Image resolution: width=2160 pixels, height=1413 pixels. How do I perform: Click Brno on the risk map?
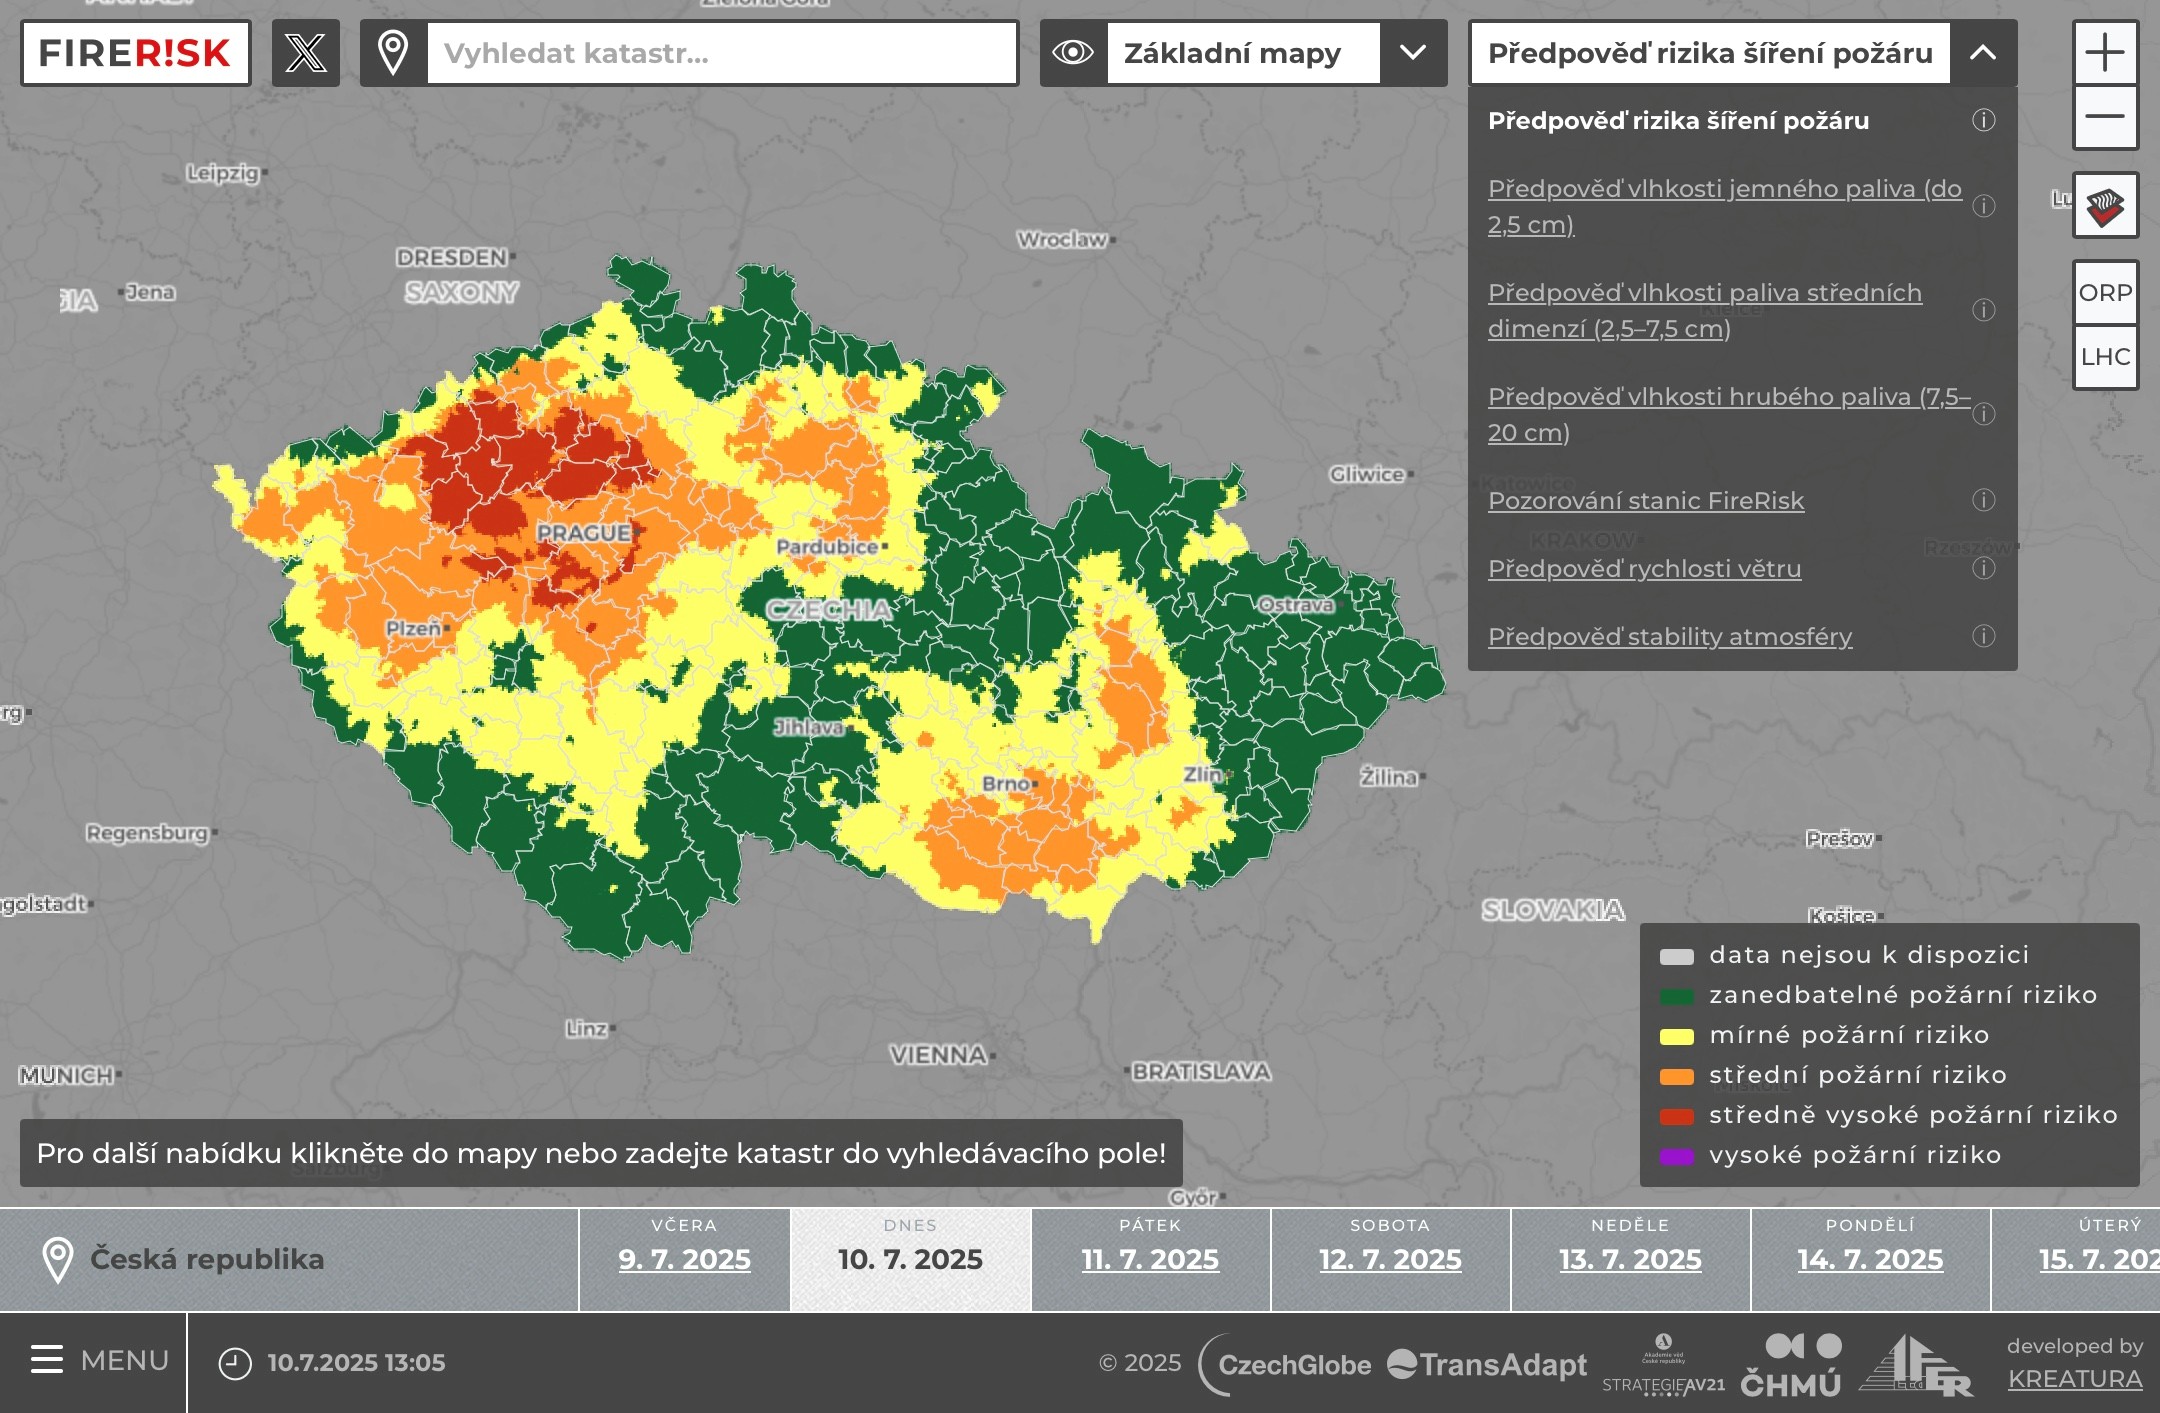click(1010, 783)
